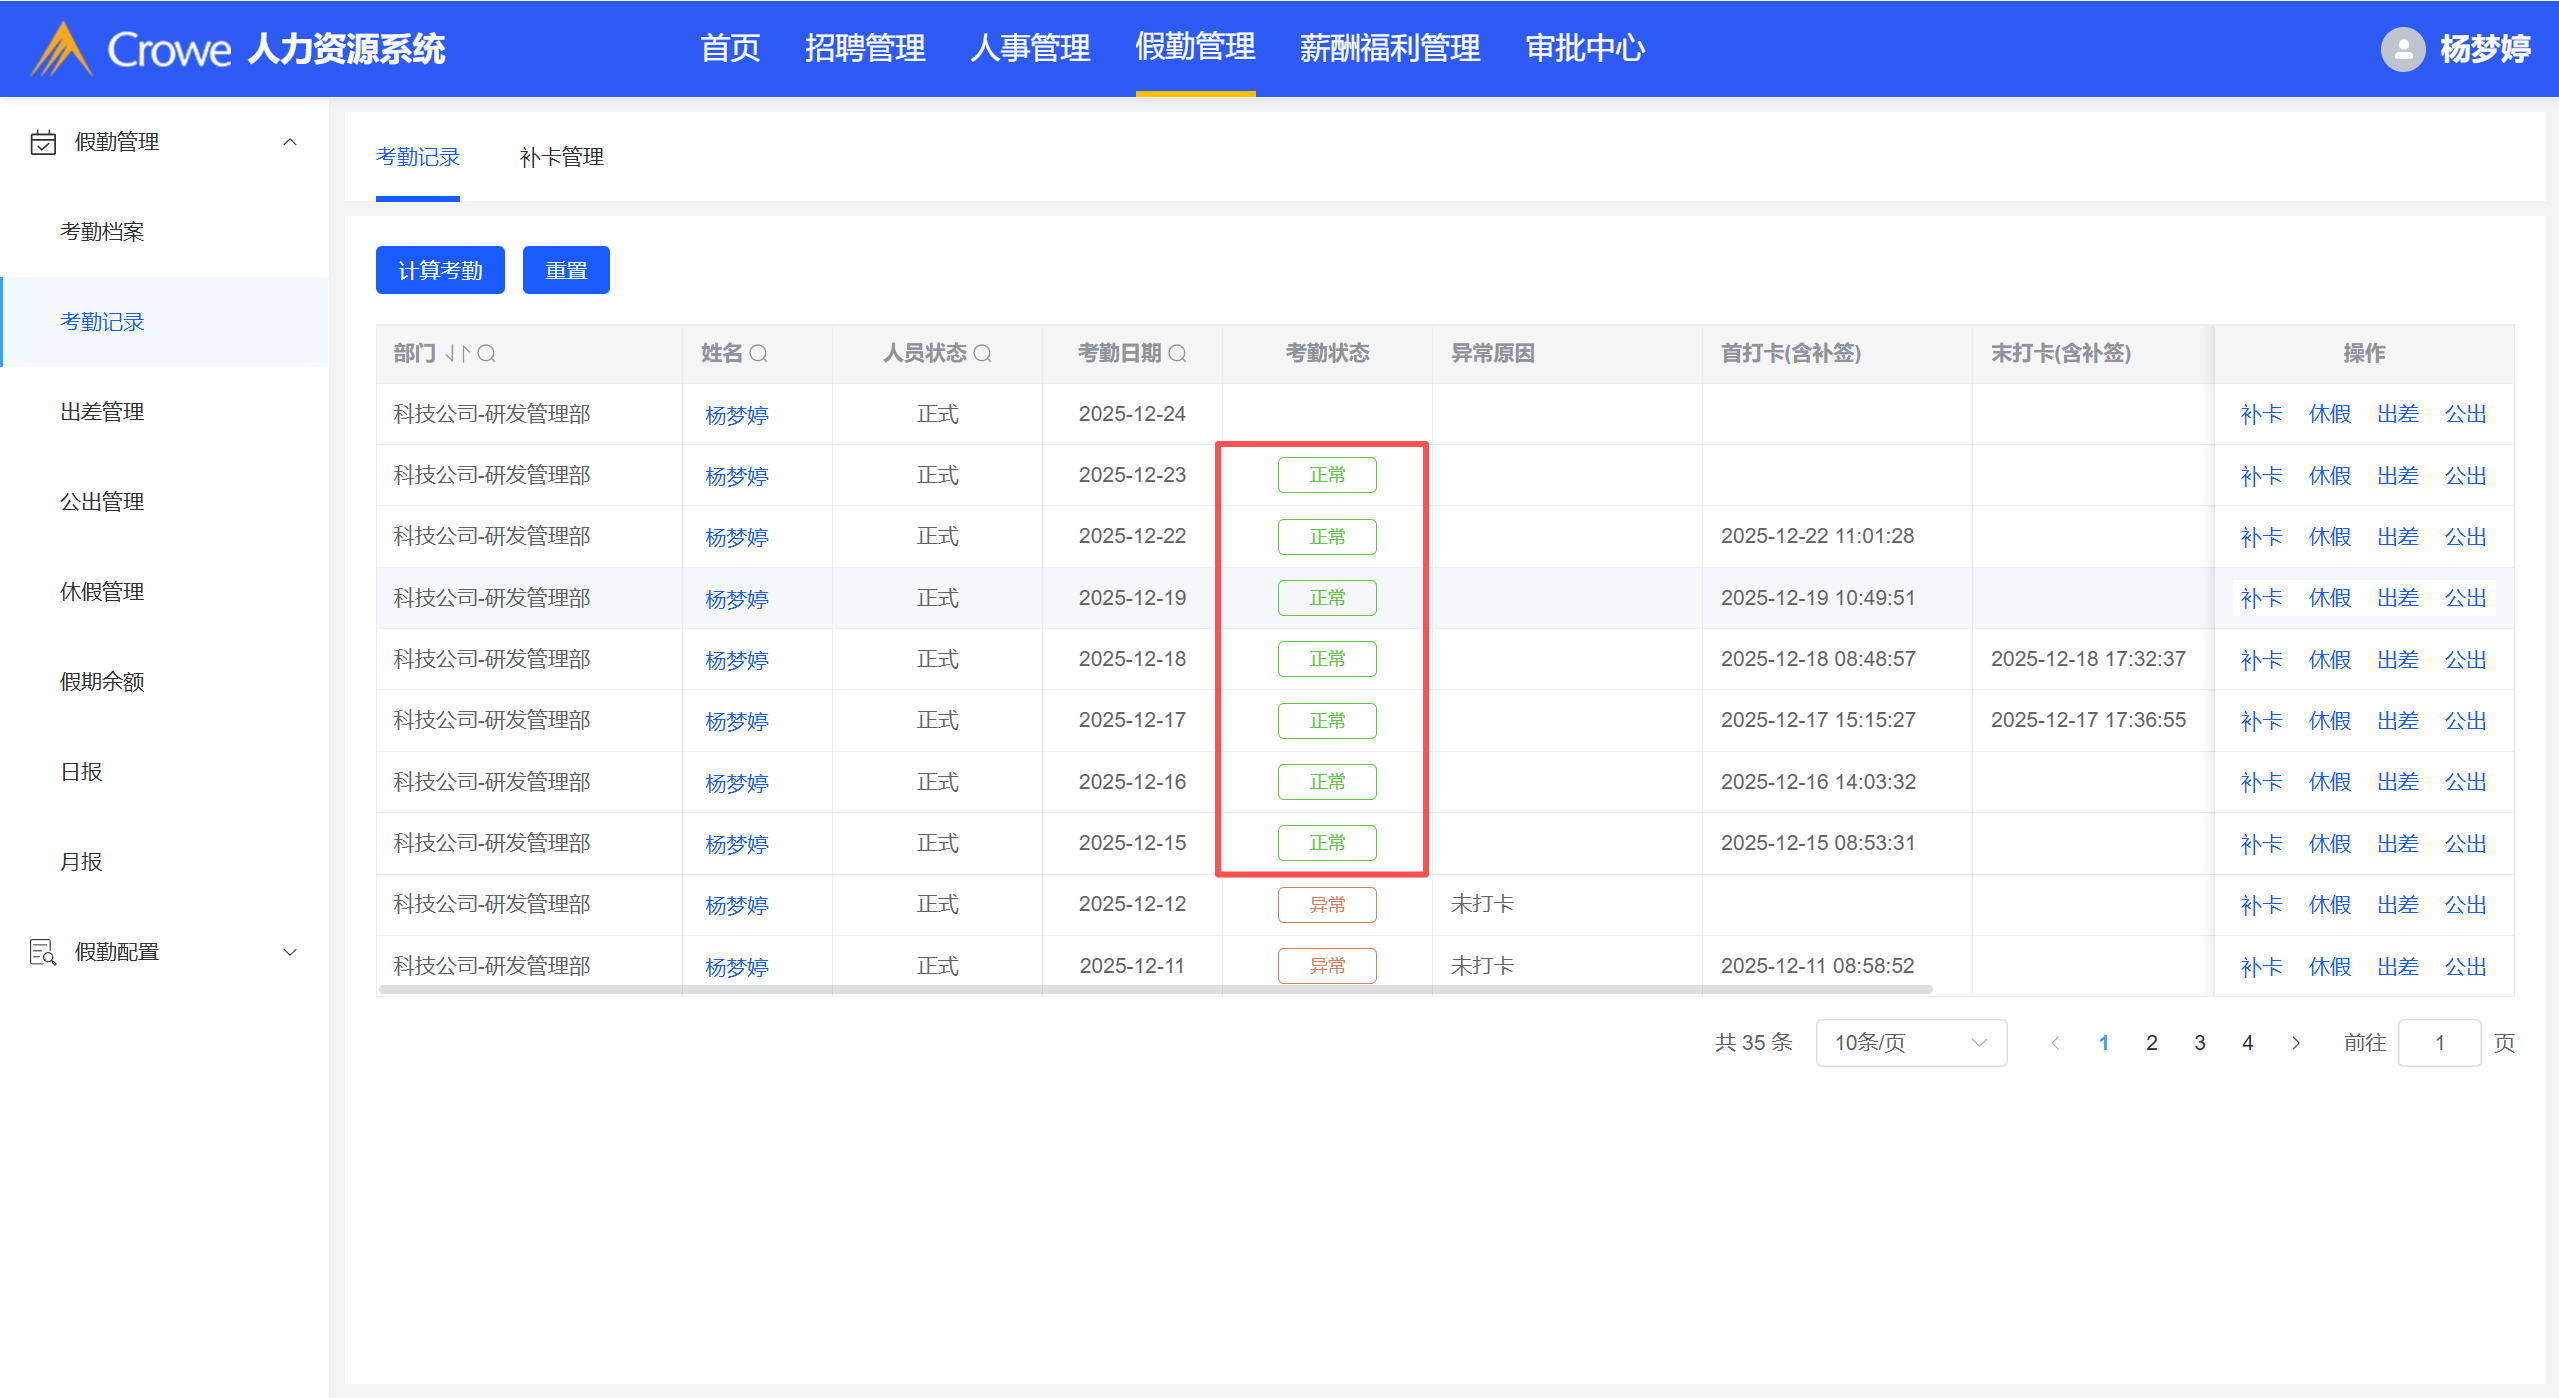The width and height of the screenshot is (2559, 1398).
Task: Click the search icon next to 考勤日期
Action: point(1177,353)
